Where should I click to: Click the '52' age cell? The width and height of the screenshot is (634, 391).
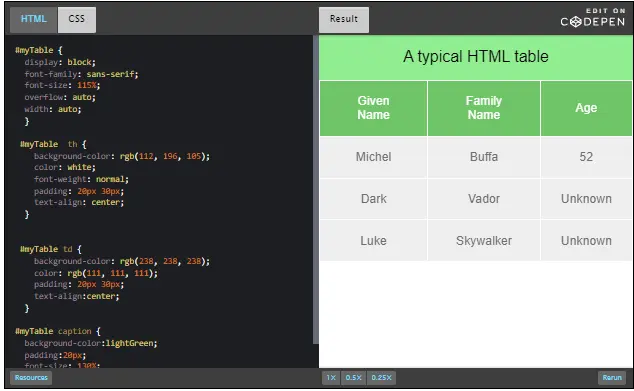[586, 157]
